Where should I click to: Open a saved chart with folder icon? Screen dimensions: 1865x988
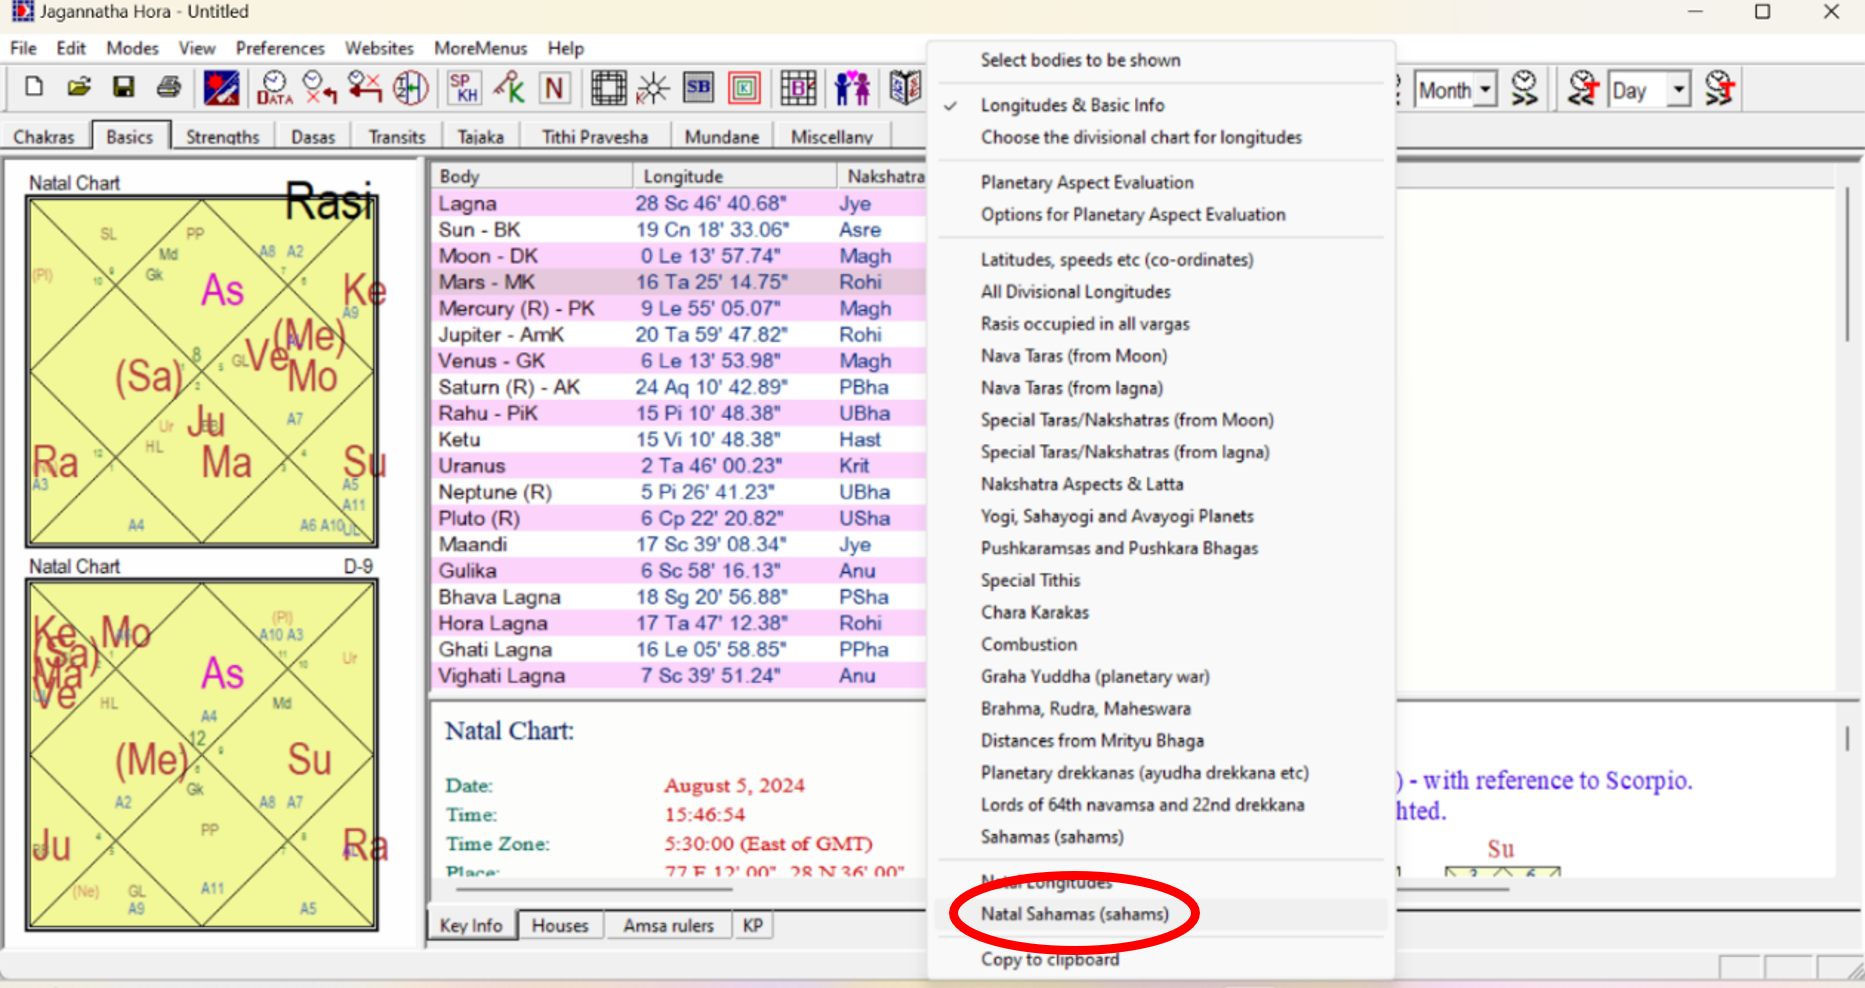click(79, 88)
